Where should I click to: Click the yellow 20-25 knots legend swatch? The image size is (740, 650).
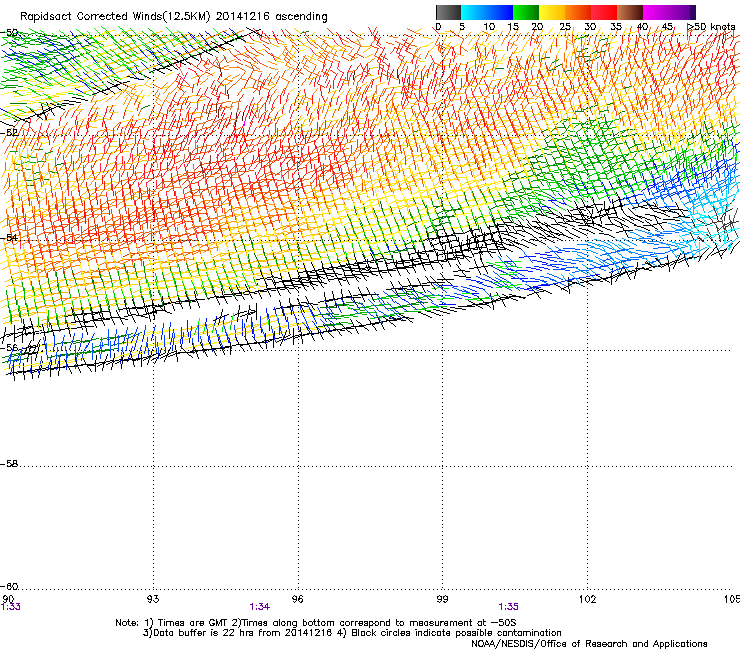552,12
